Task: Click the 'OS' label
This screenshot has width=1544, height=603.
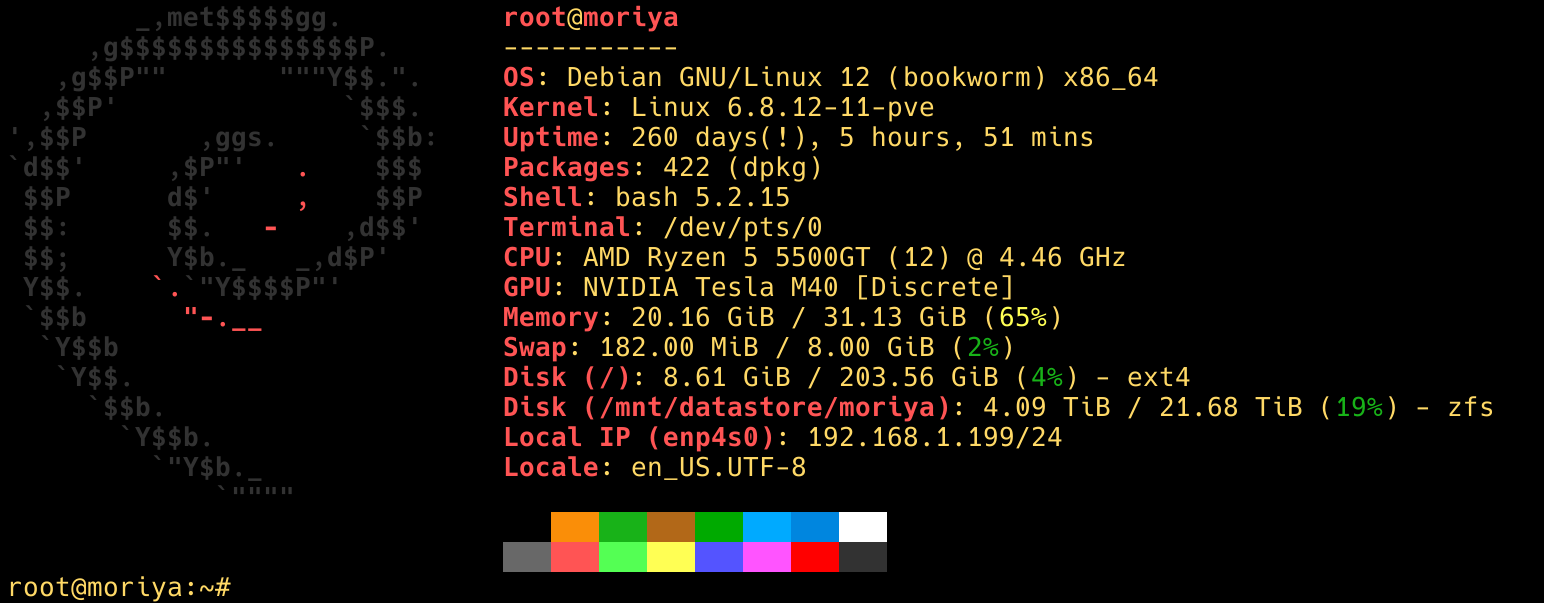Action: [x=519, y=78]
